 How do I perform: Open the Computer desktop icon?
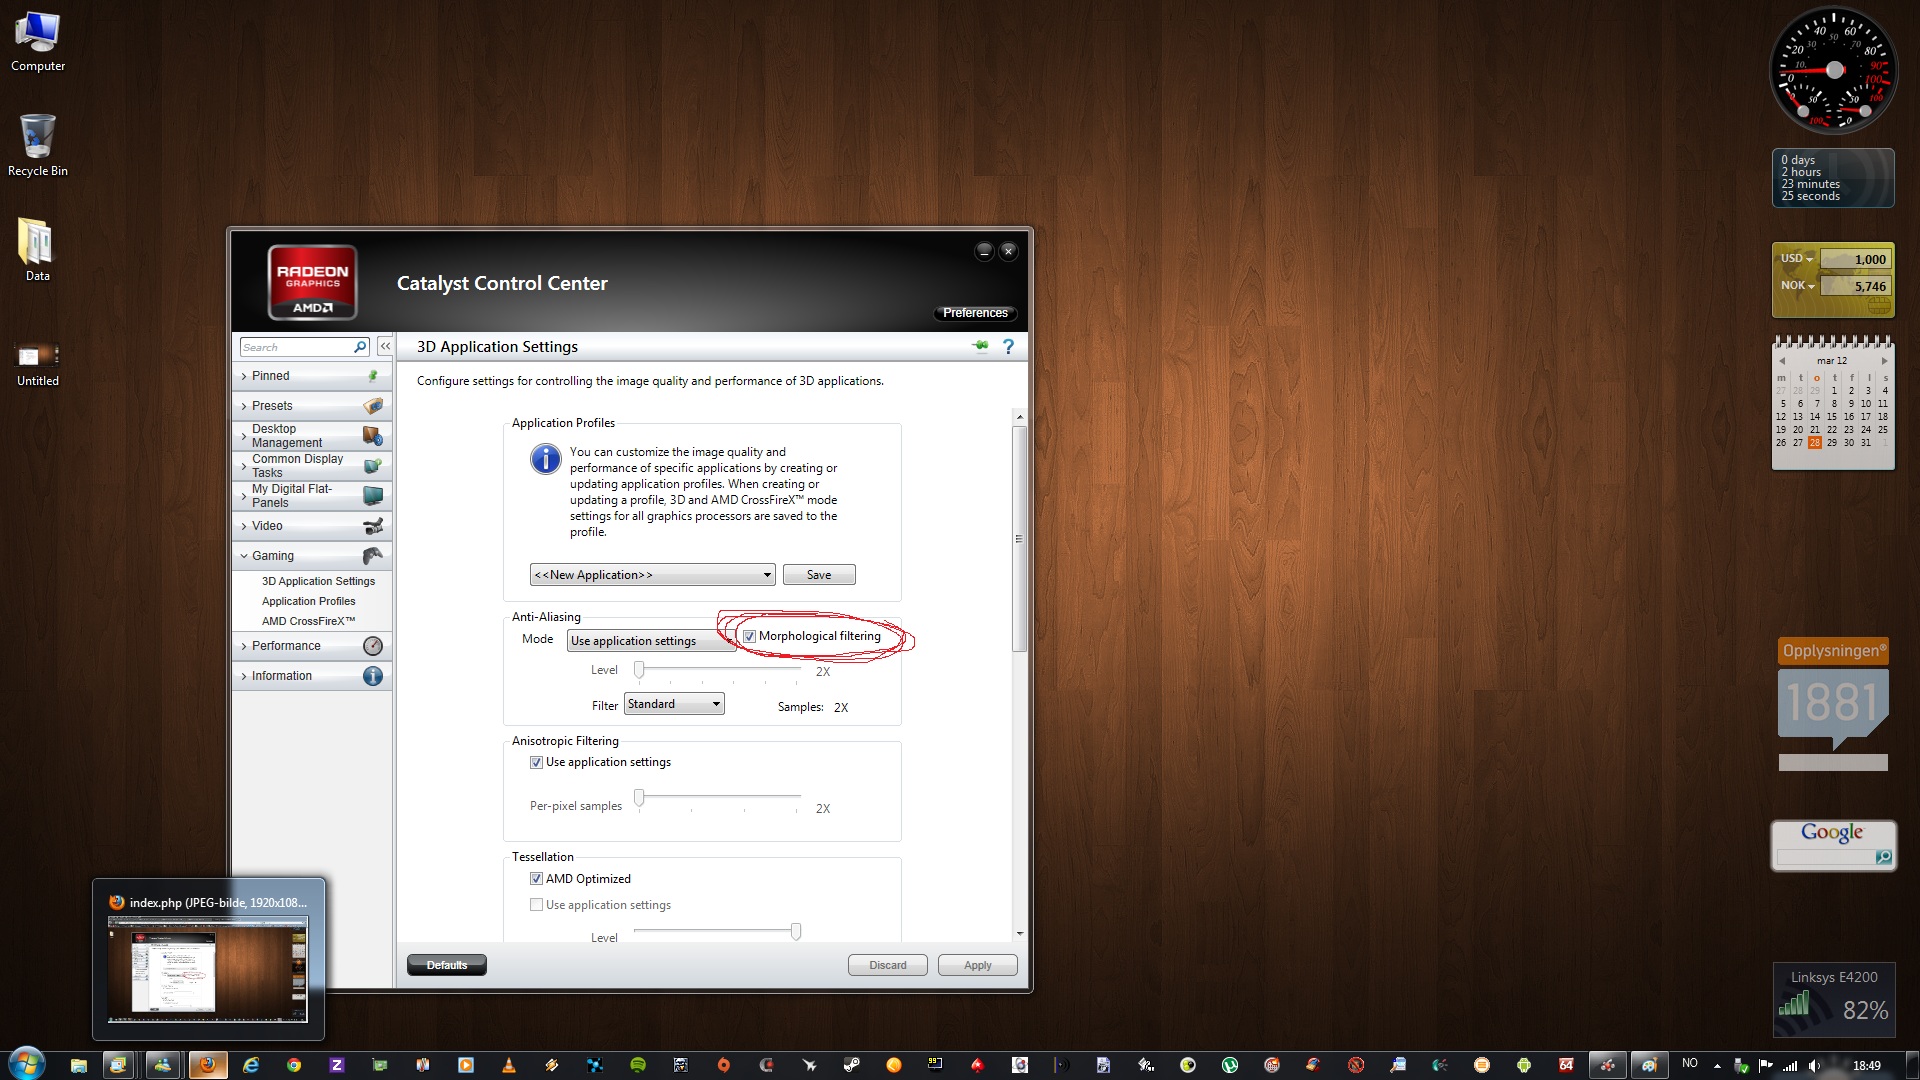38,43
